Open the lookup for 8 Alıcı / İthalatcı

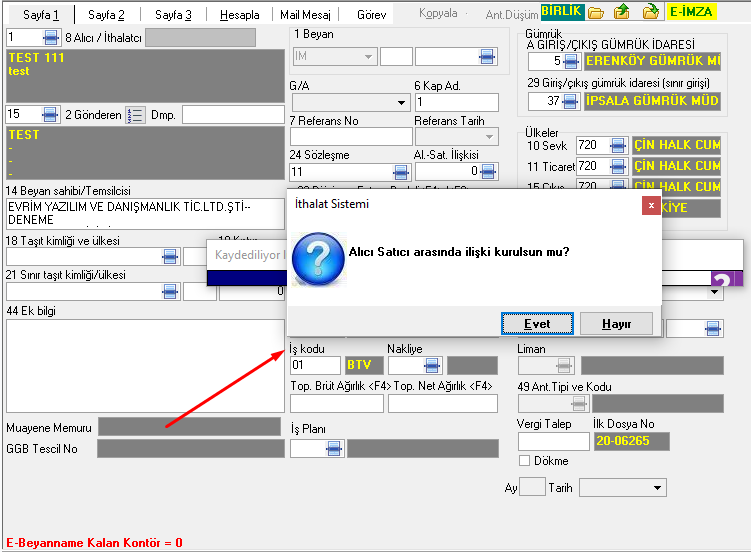[50, 38]
